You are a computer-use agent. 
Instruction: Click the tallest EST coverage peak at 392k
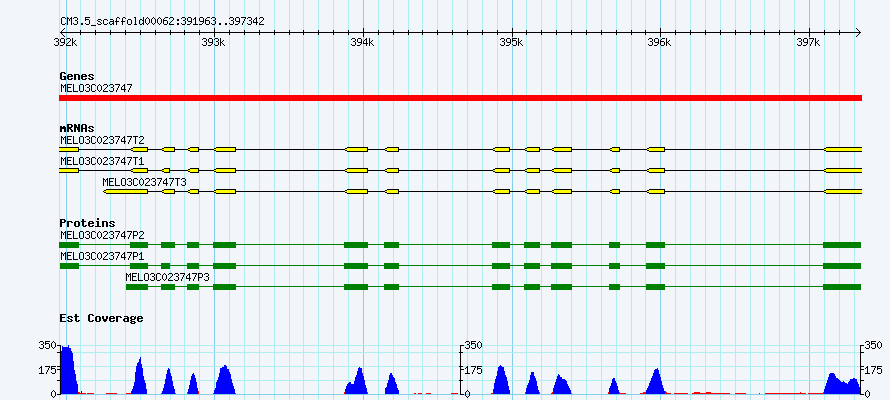(x=68, y=369)
